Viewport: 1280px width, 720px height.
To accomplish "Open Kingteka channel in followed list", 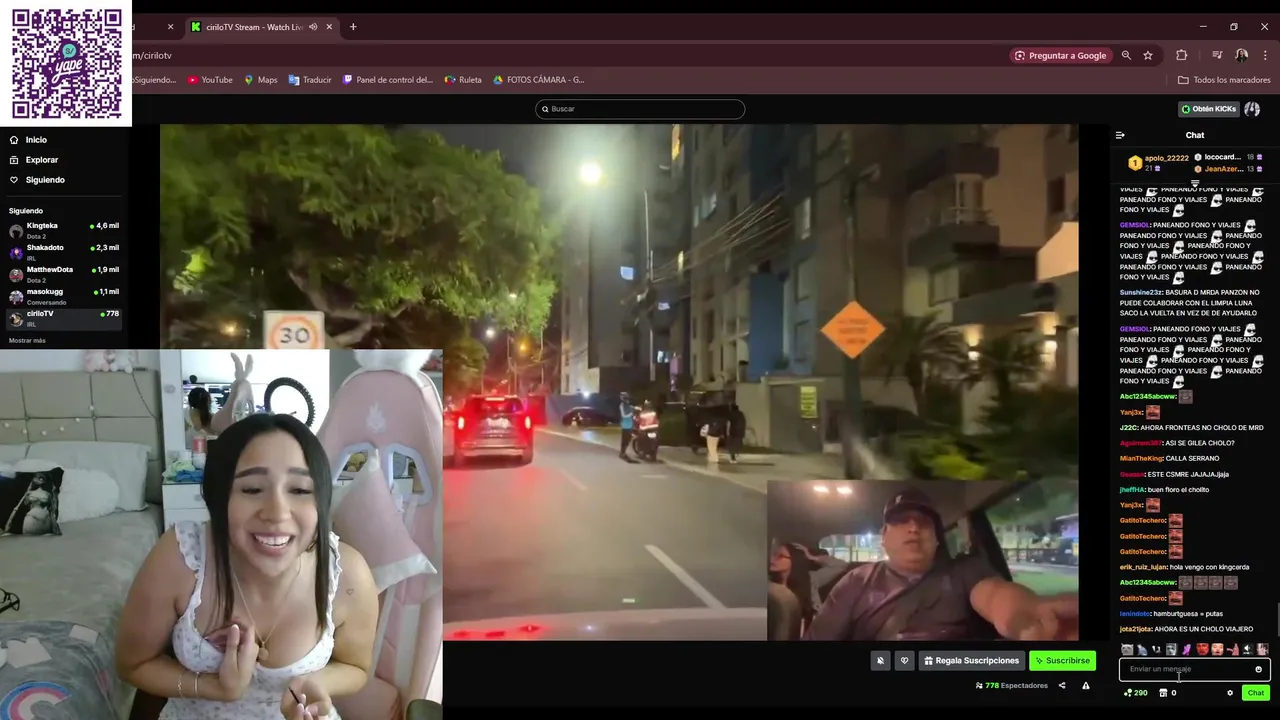I will point(64,230).
